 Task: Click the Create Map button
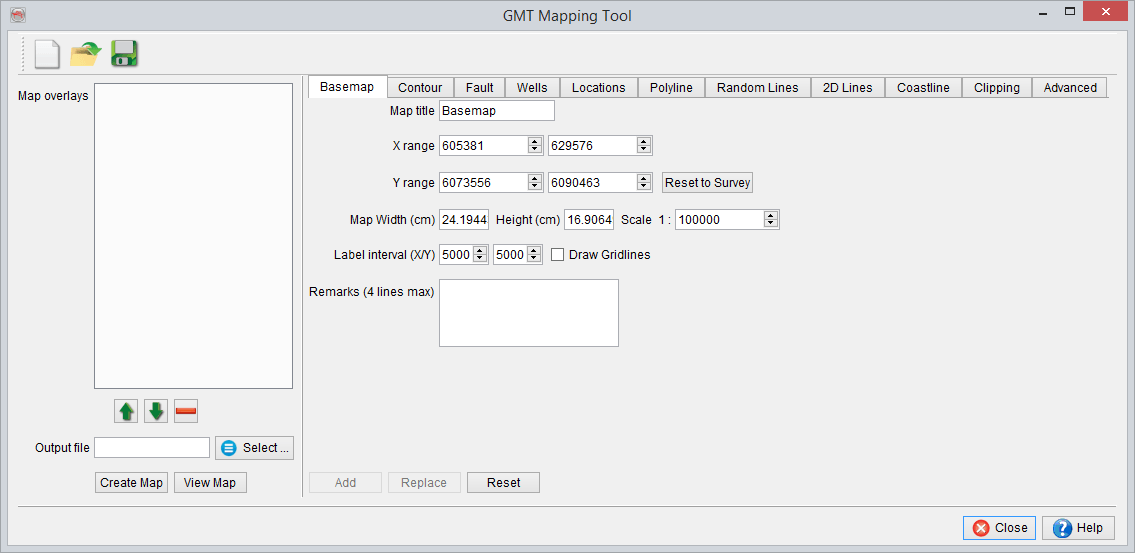point(131,483)
